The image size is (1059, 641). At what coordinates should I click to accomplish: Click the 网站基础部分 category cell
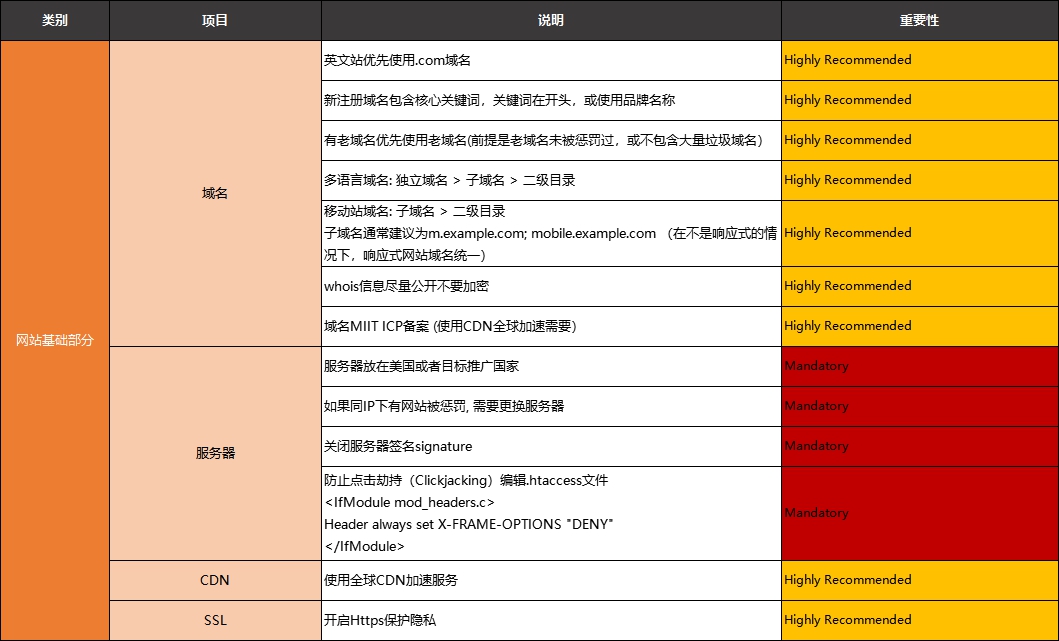(x=55, y=340)
